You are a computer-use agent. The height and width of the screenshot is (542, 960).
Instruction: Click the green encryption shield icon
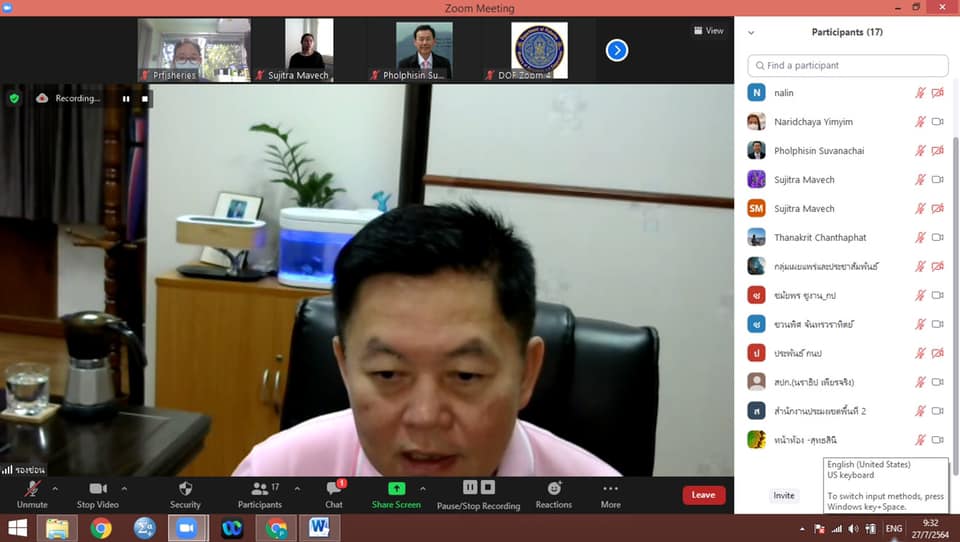click(x=14, y=98)
